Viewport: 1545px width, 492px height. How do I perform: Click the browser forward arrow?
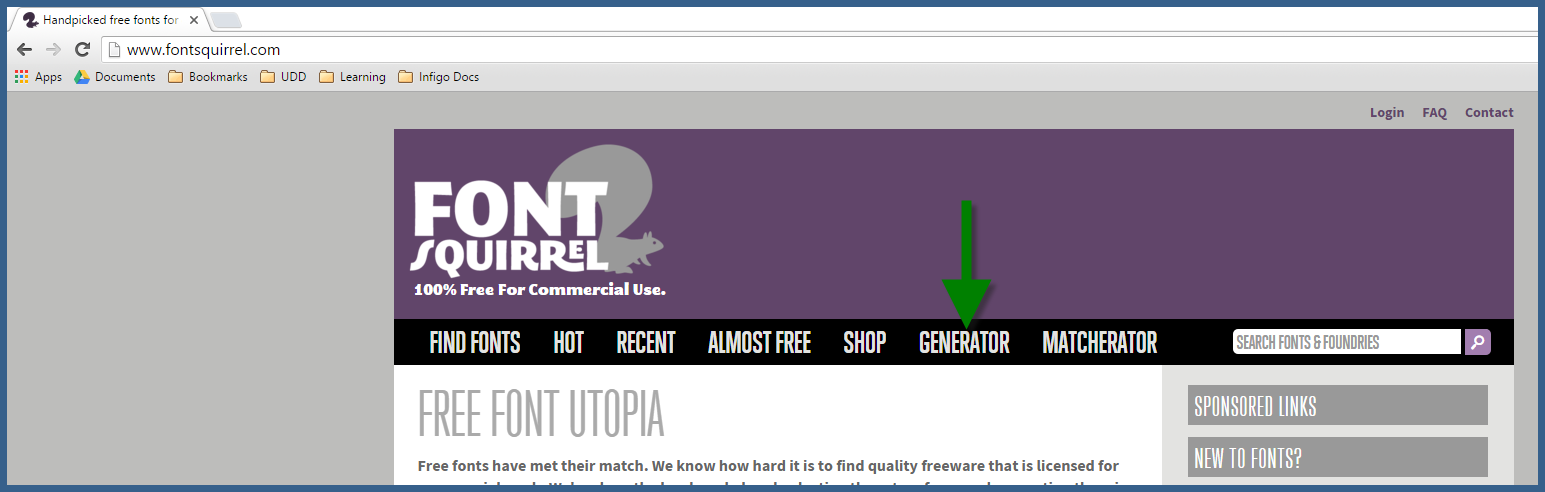tap(54, 49)
